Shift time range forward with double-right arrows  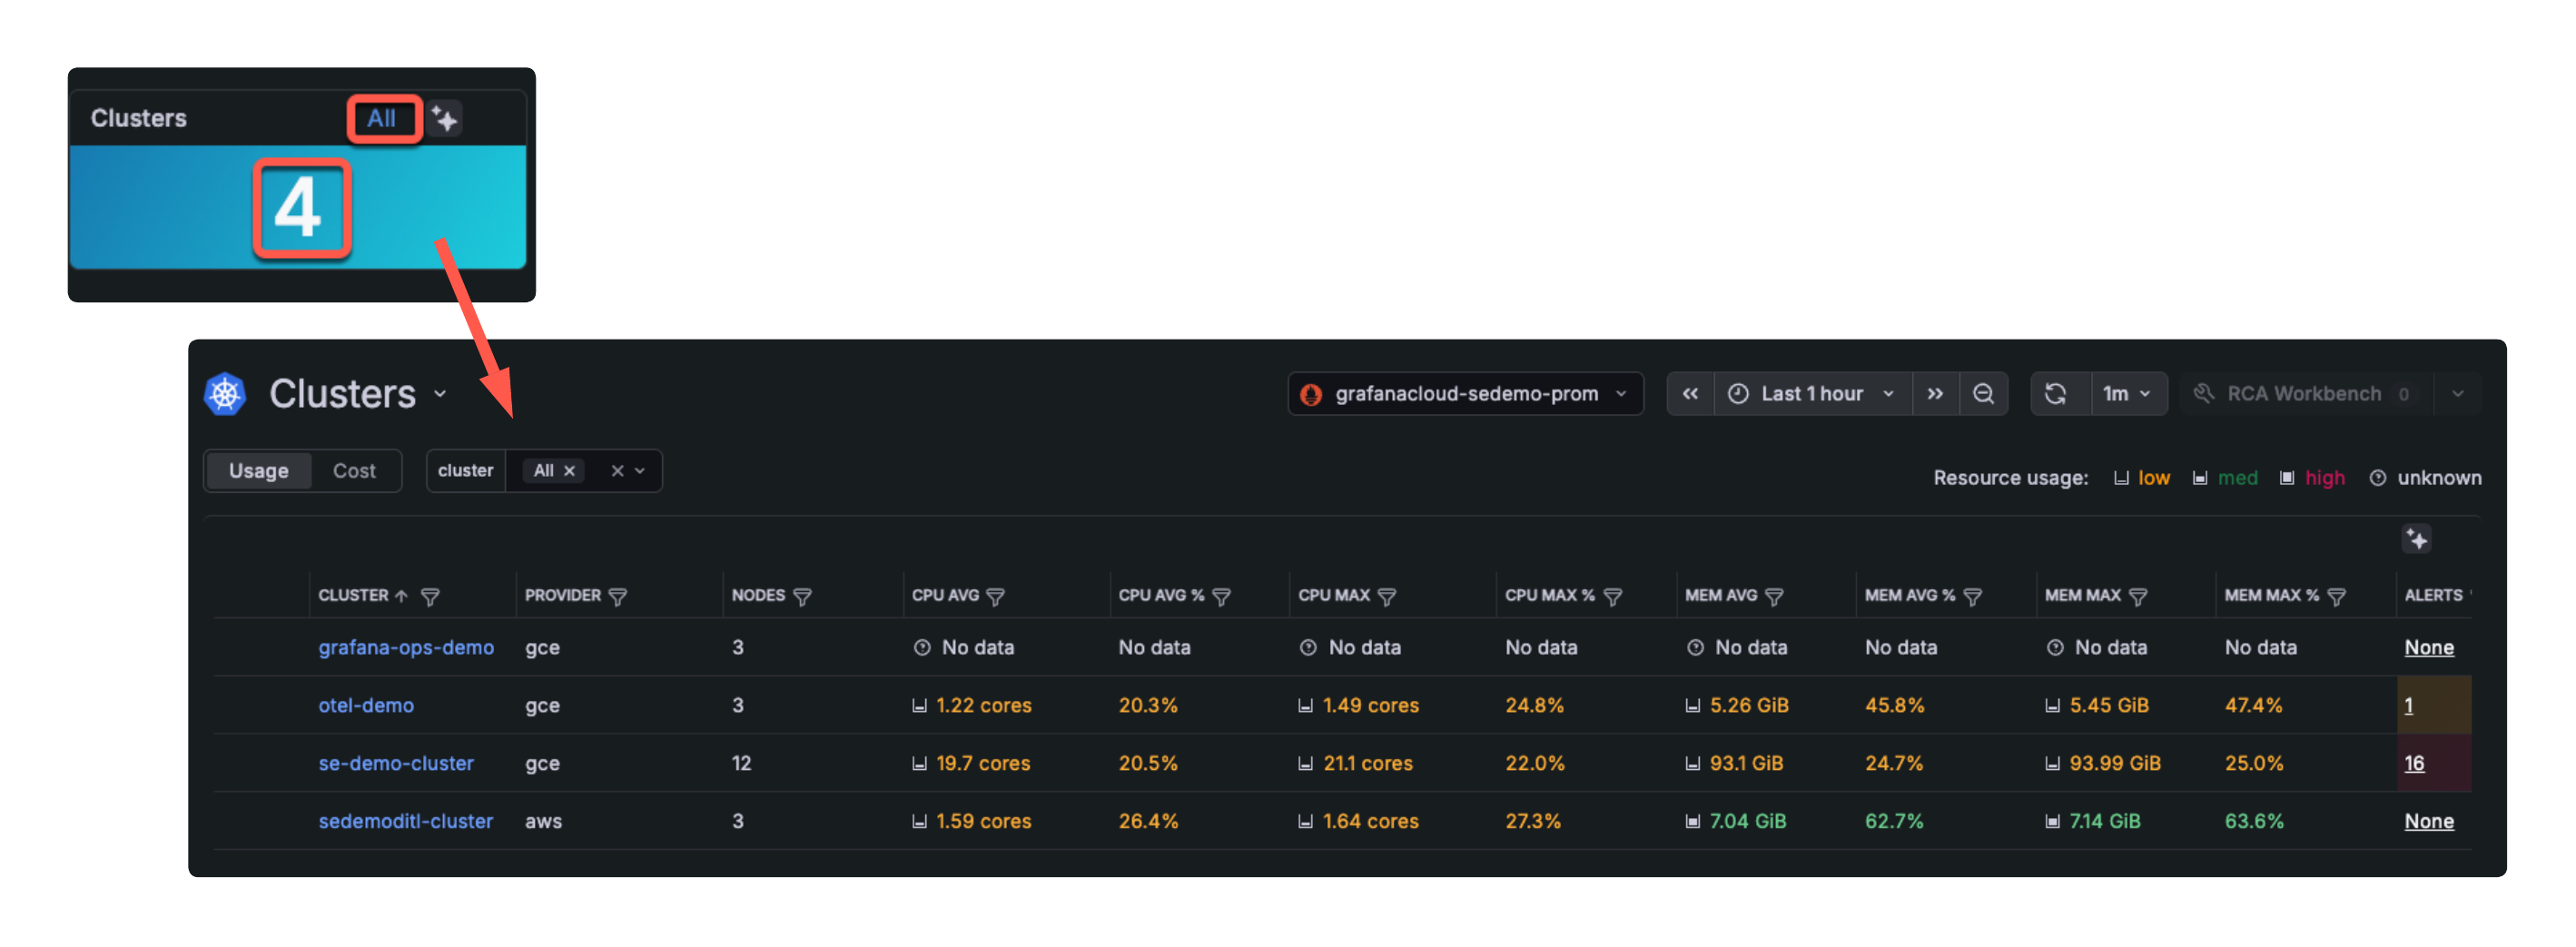tap(1935, 394)
